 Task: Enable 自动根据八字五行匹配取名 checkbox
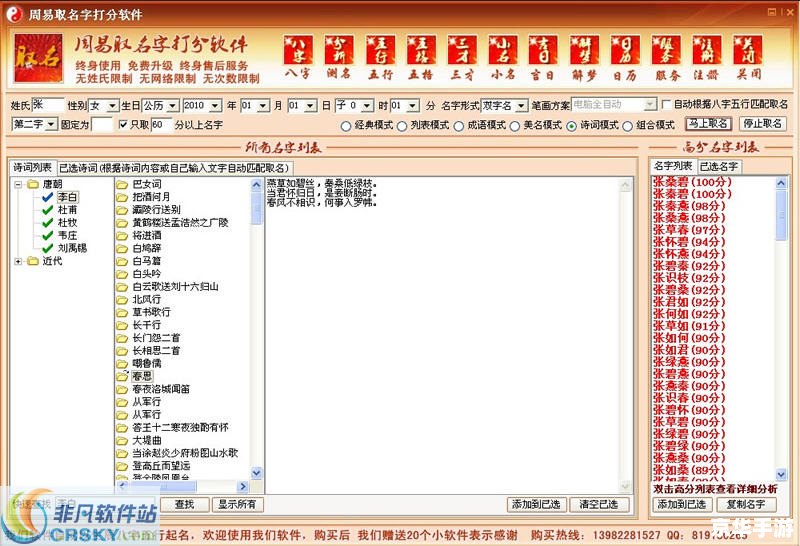coord(665,104)
